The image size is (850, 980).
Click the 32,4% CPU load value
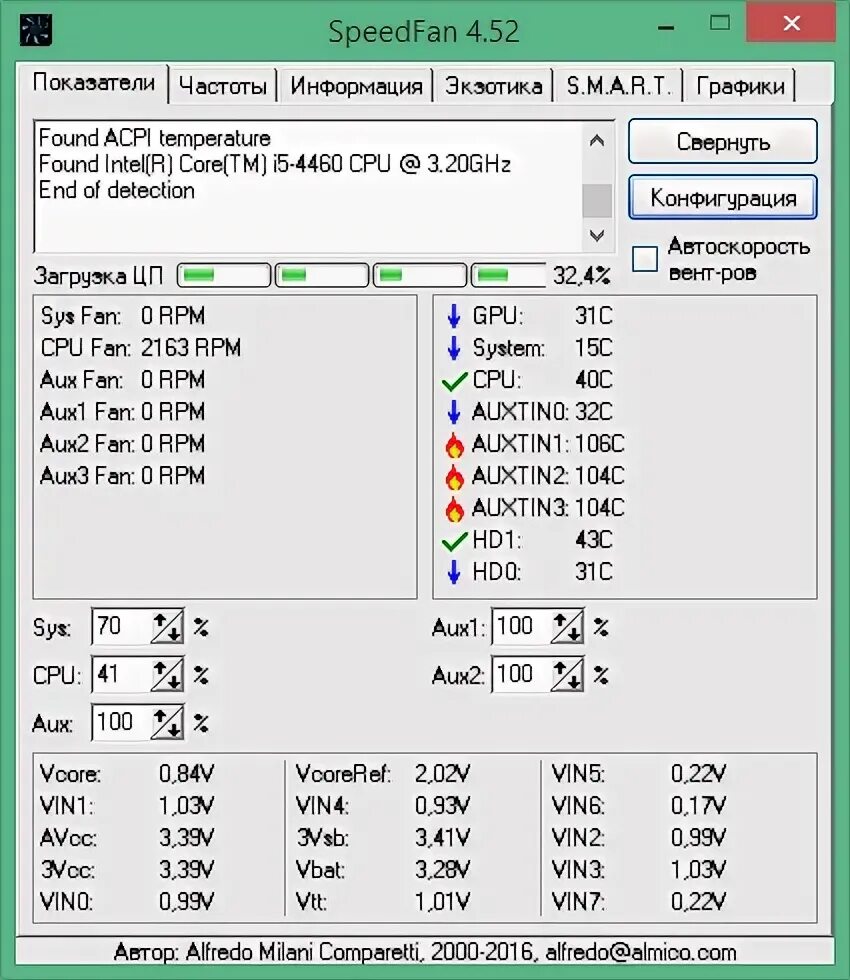[x=581, y=276]
